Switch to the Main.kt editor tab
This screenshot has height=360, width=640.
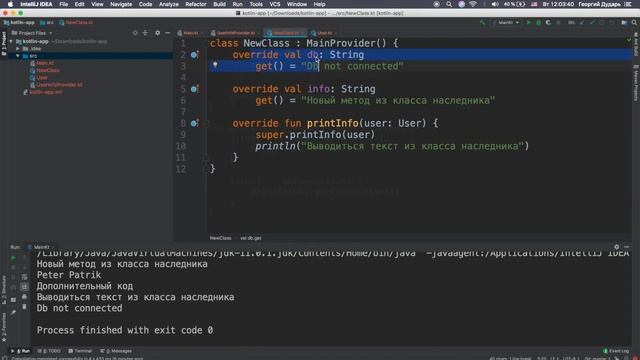point(190,33)
